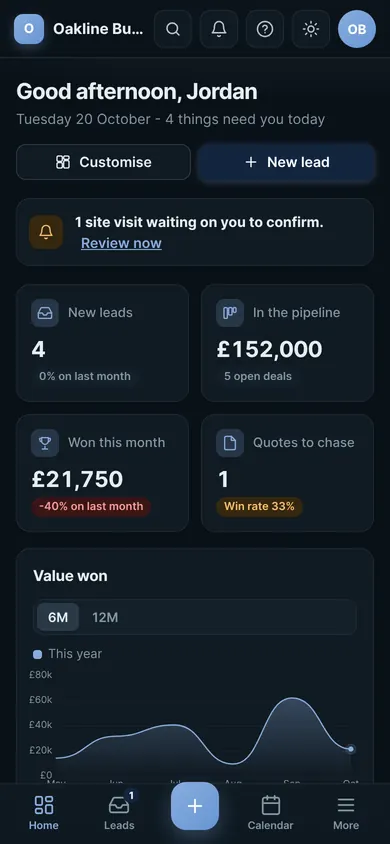Click the Won this month trophy icon
390x844 pixels.
click(45, 443)
